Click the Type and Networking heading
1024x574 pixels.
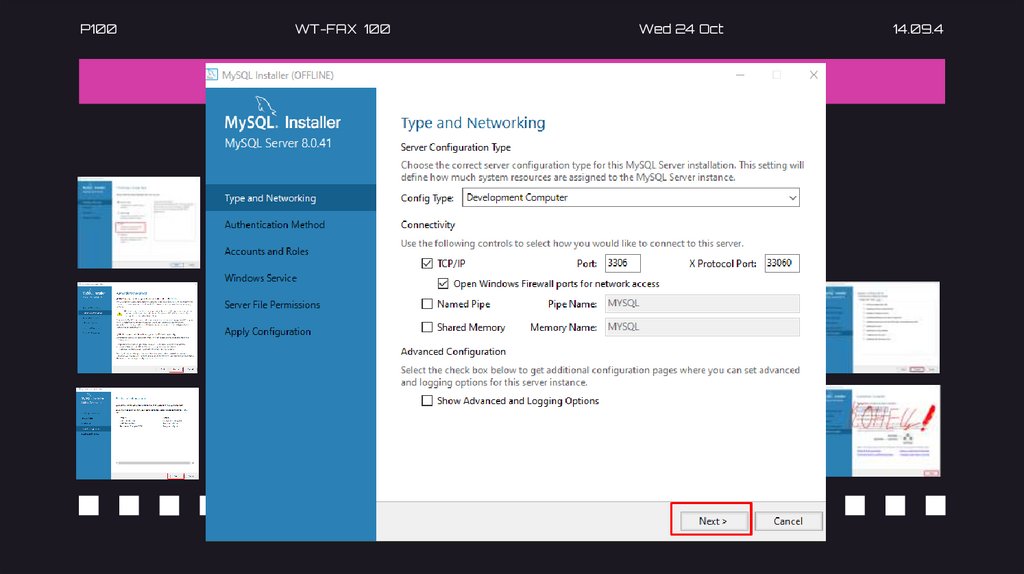tap(473, 123)
